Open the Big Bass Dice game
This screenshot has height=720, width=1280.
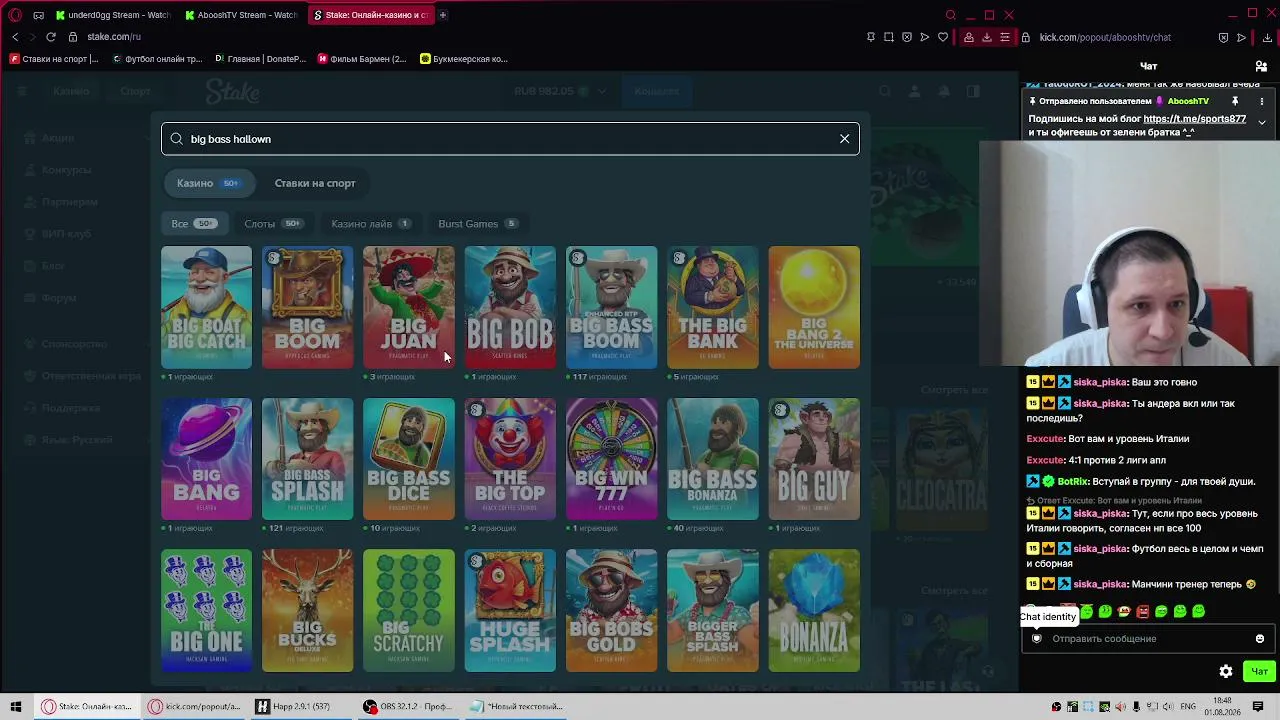pyautogui.click(x=408, y=459)
